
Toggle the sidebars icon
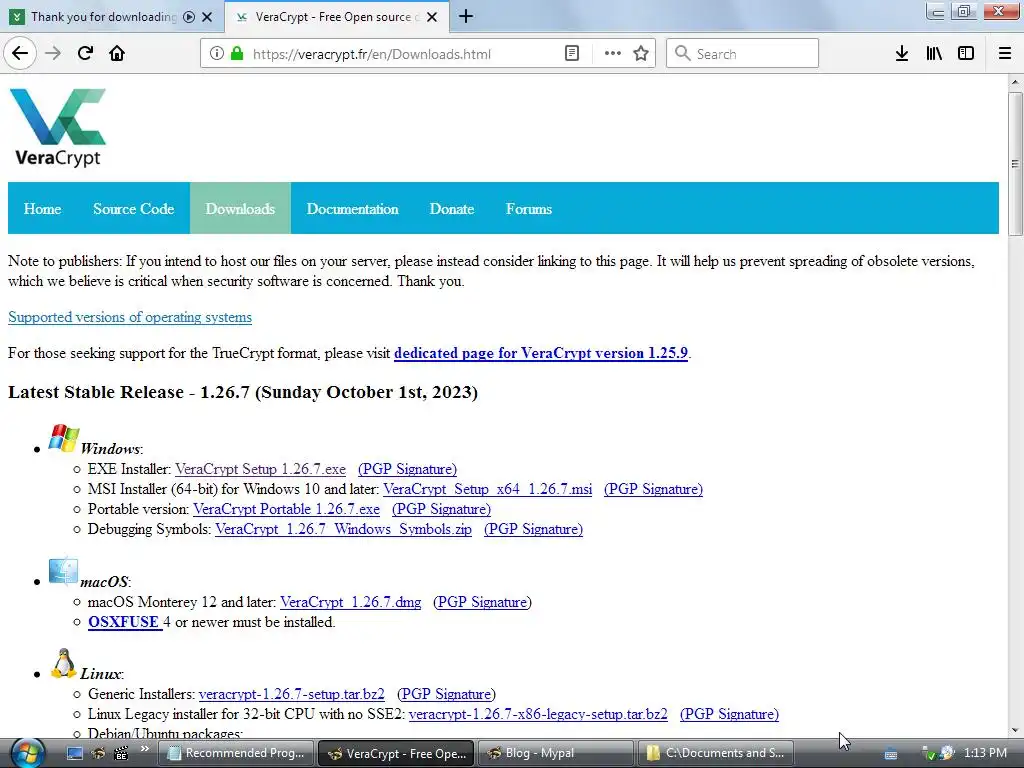(x=966, y=54)
